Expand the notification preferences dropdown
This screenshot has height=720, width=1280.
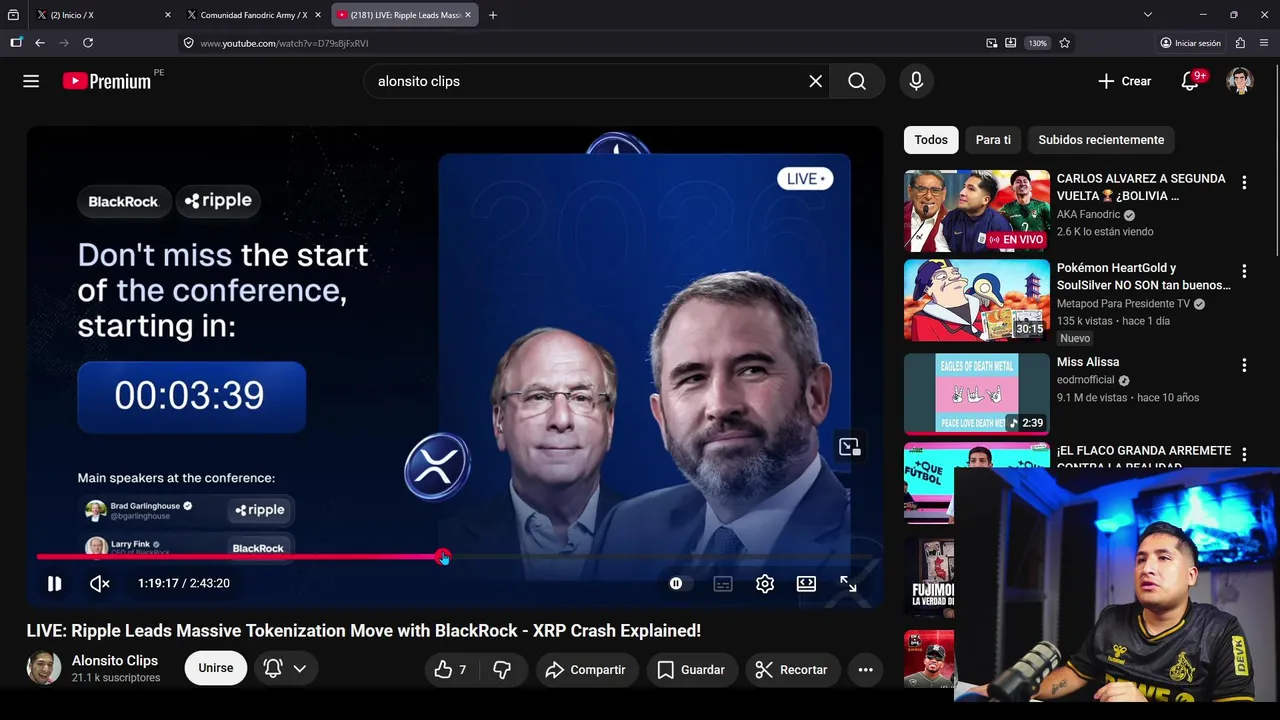[x=285, y=668]
